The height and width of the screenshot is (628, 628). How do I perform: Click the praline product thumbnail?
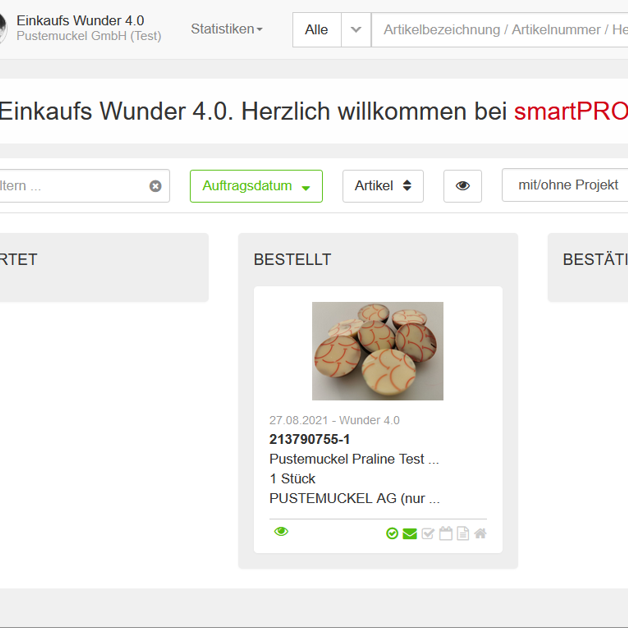(x=378, y=351)
